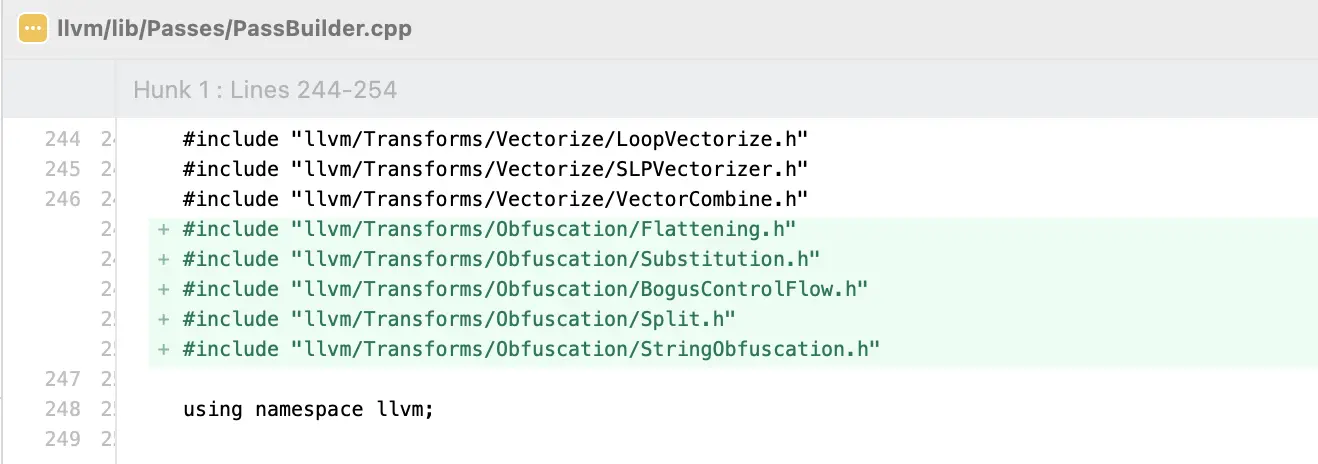Screen dimensions: 1318x464
Task: Select the LoopVectorize.h include line
Action: coord(495,139)
